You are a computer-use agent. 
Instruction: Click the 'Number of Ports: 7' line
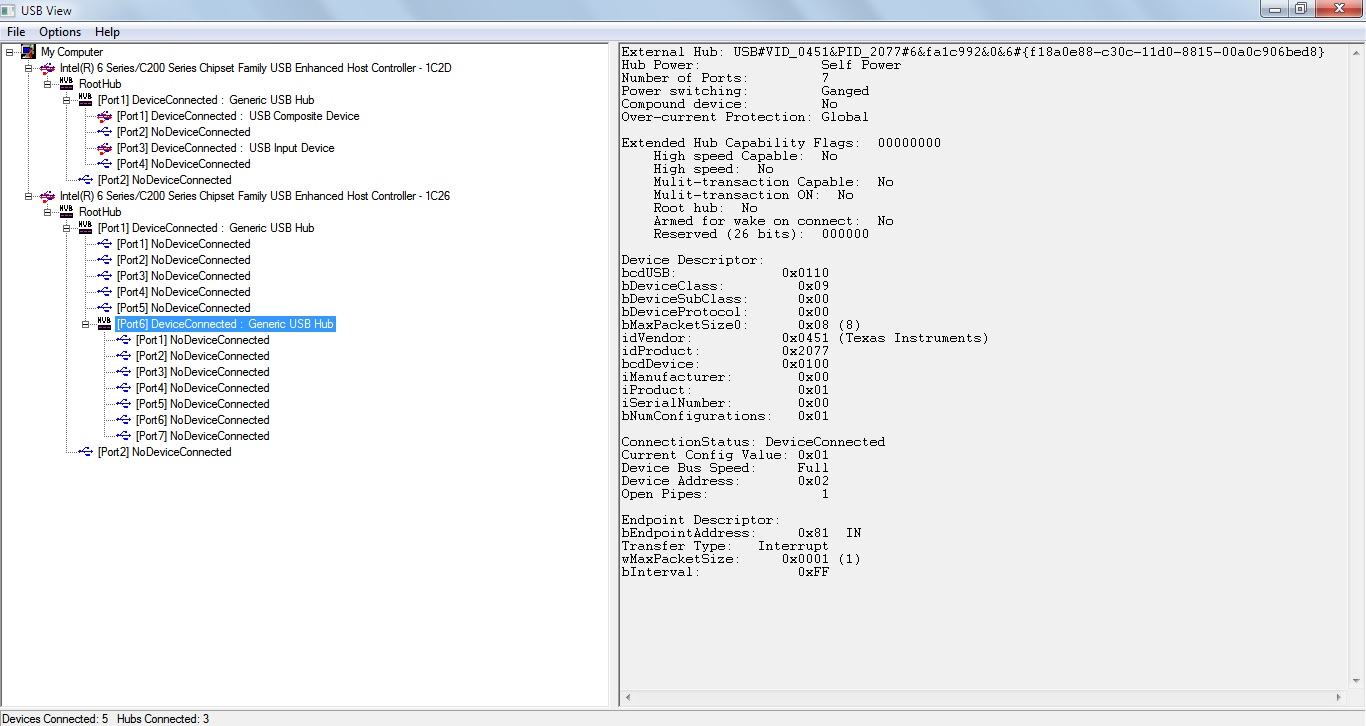click(x=725, y=78)
